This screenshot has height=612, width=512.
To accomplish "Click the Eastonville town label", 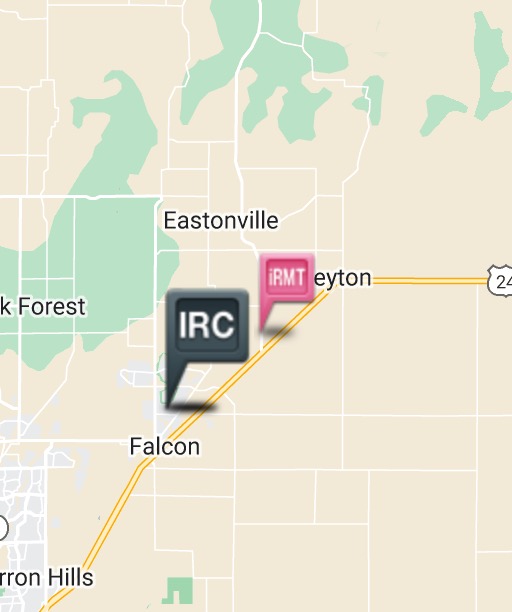I will pyautogui.click(x=221, y=221).
